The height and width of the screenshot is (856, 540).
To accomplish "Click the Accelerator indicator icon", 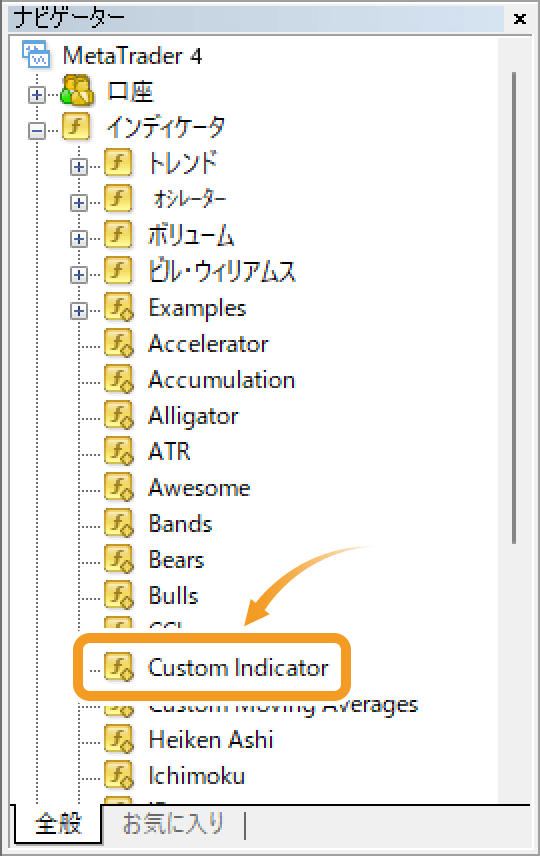I will point(118,343).
